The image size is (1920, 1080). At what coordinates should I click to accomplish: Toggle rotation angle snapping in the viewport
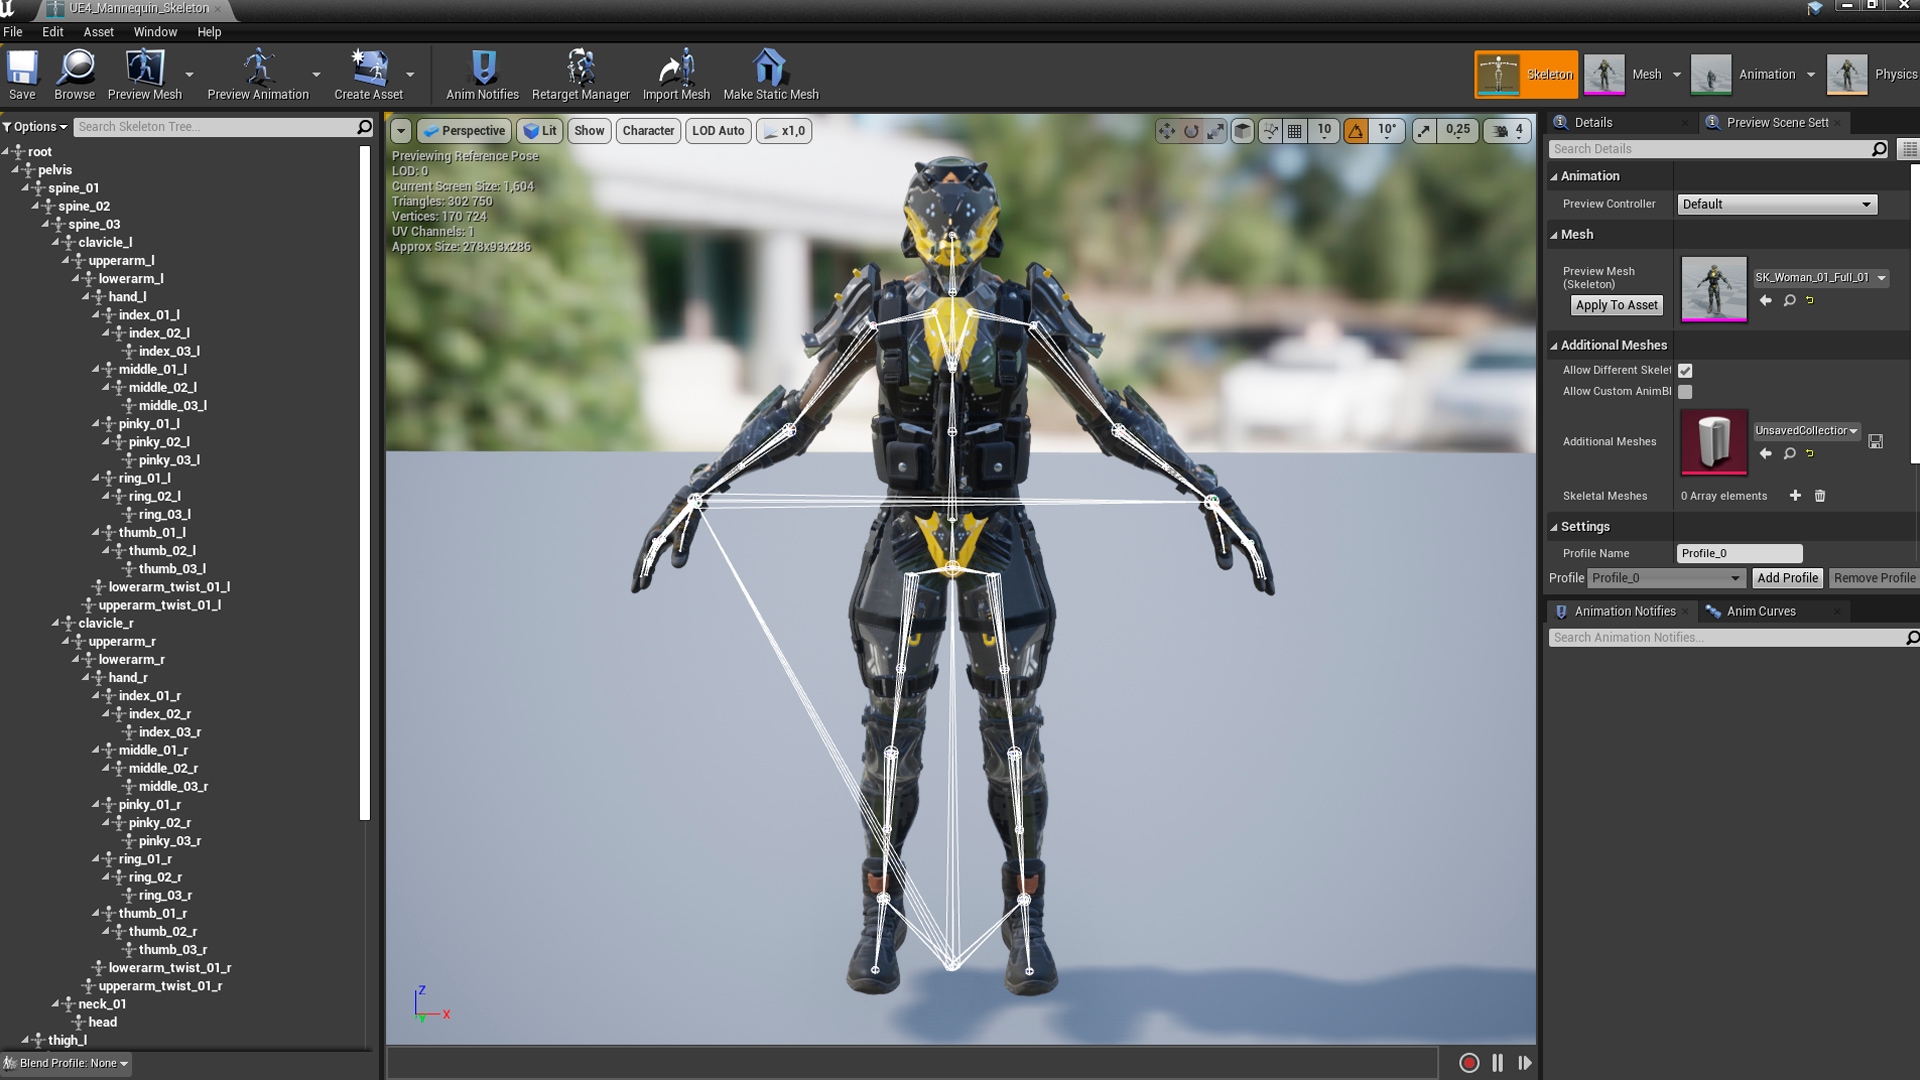click(x=1355, y=130)
